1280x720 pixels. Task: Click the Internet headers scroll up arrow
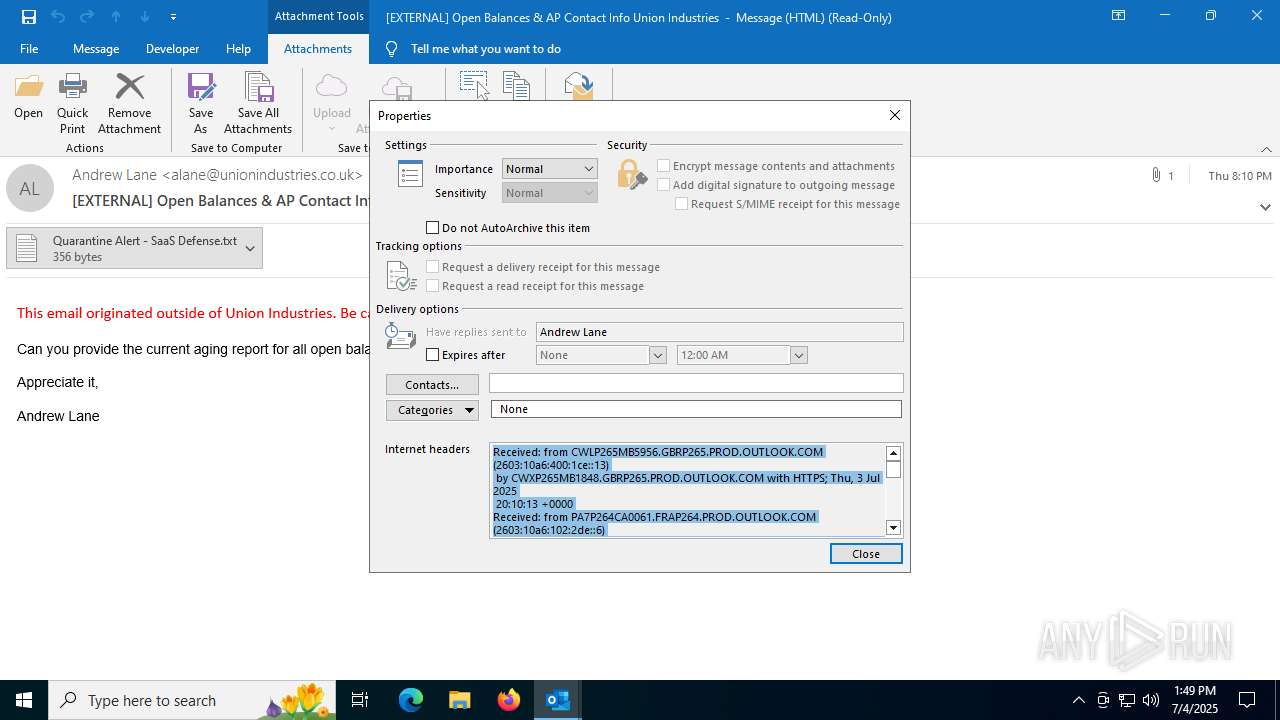click(893, 453)
